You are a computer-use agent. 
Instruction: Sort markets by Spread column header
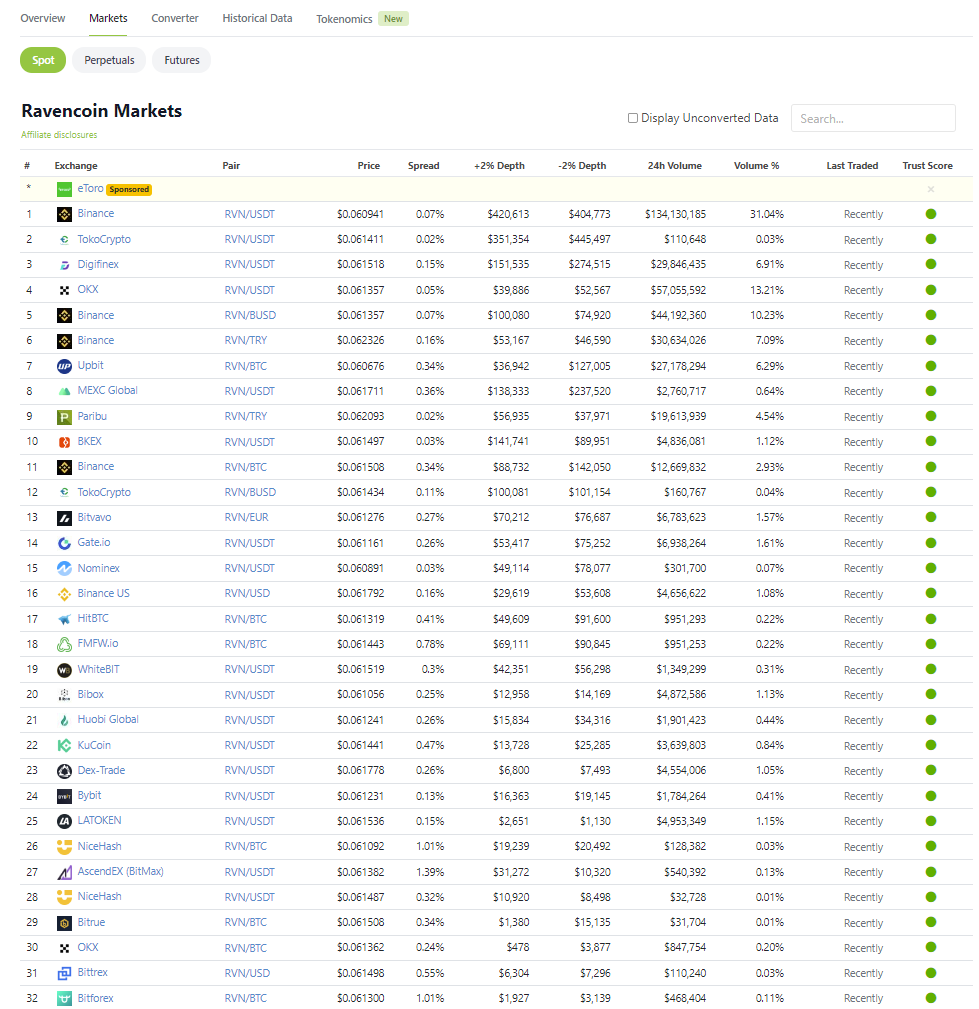point(423,166)
